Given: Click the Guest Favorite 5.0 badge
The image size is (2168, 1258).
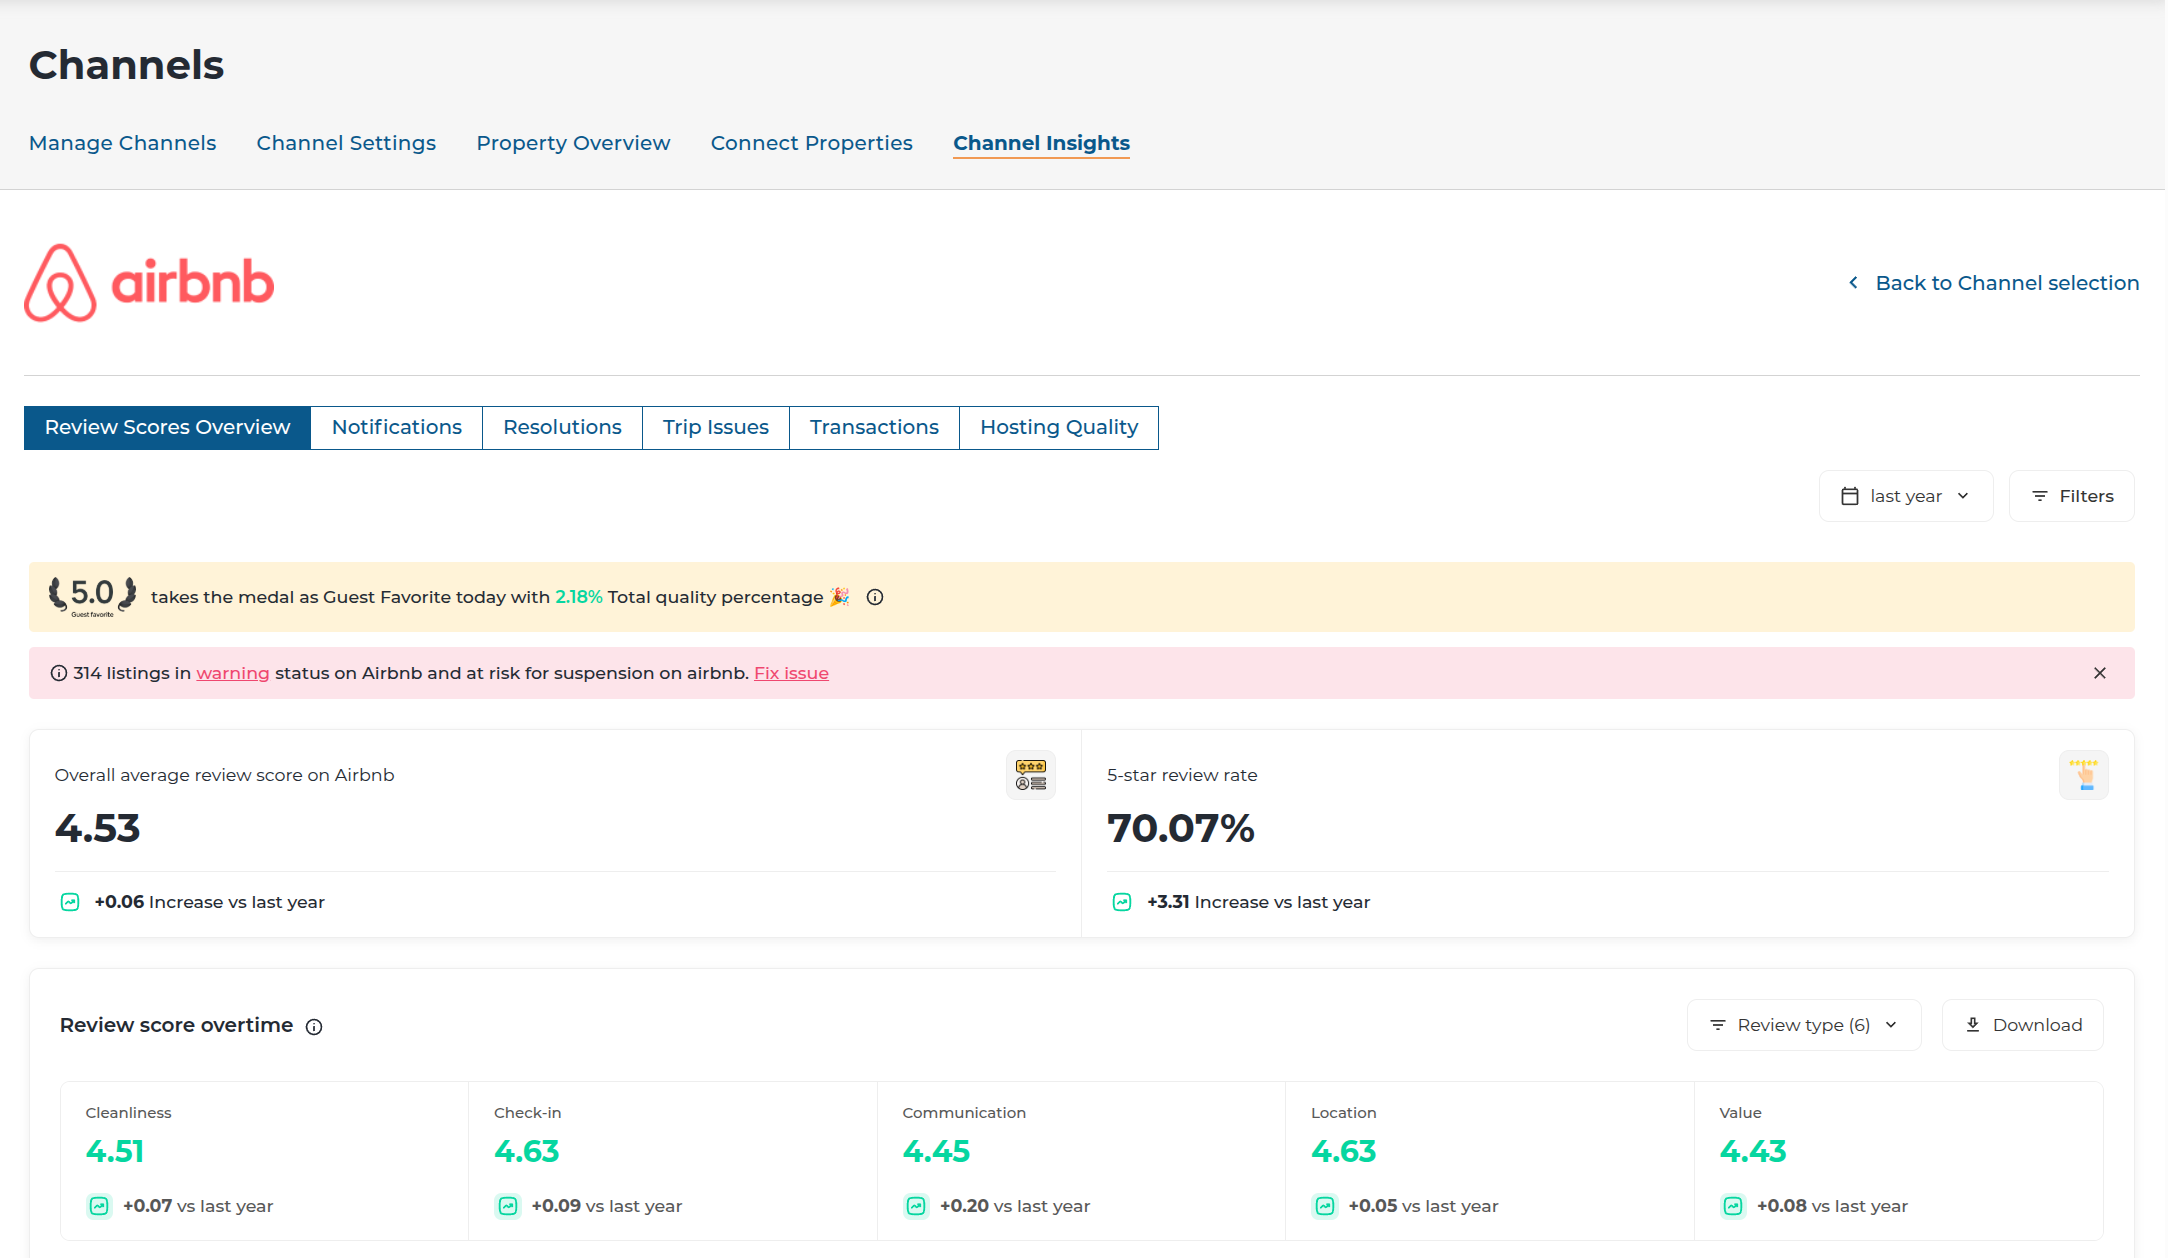Looking at the screenshot, I should click(x=92, y=596).
